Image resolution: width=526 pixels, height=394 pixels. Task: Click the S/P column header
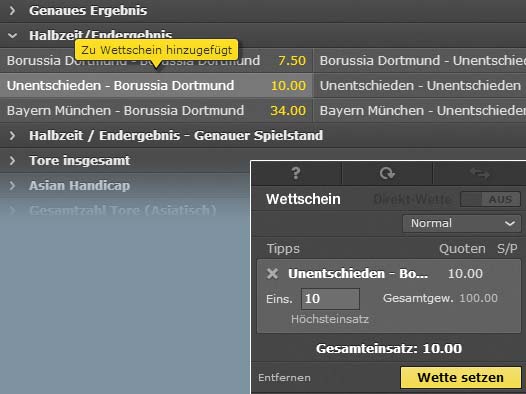click(507, 249)
